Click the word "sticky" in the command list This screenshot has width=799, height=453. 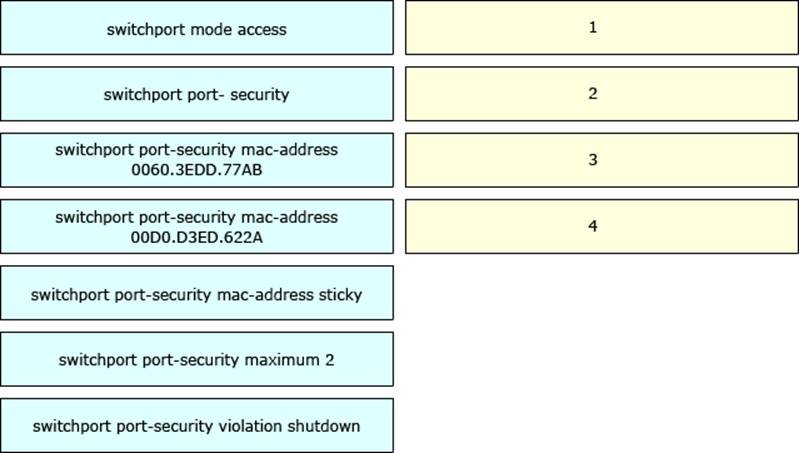339,294
